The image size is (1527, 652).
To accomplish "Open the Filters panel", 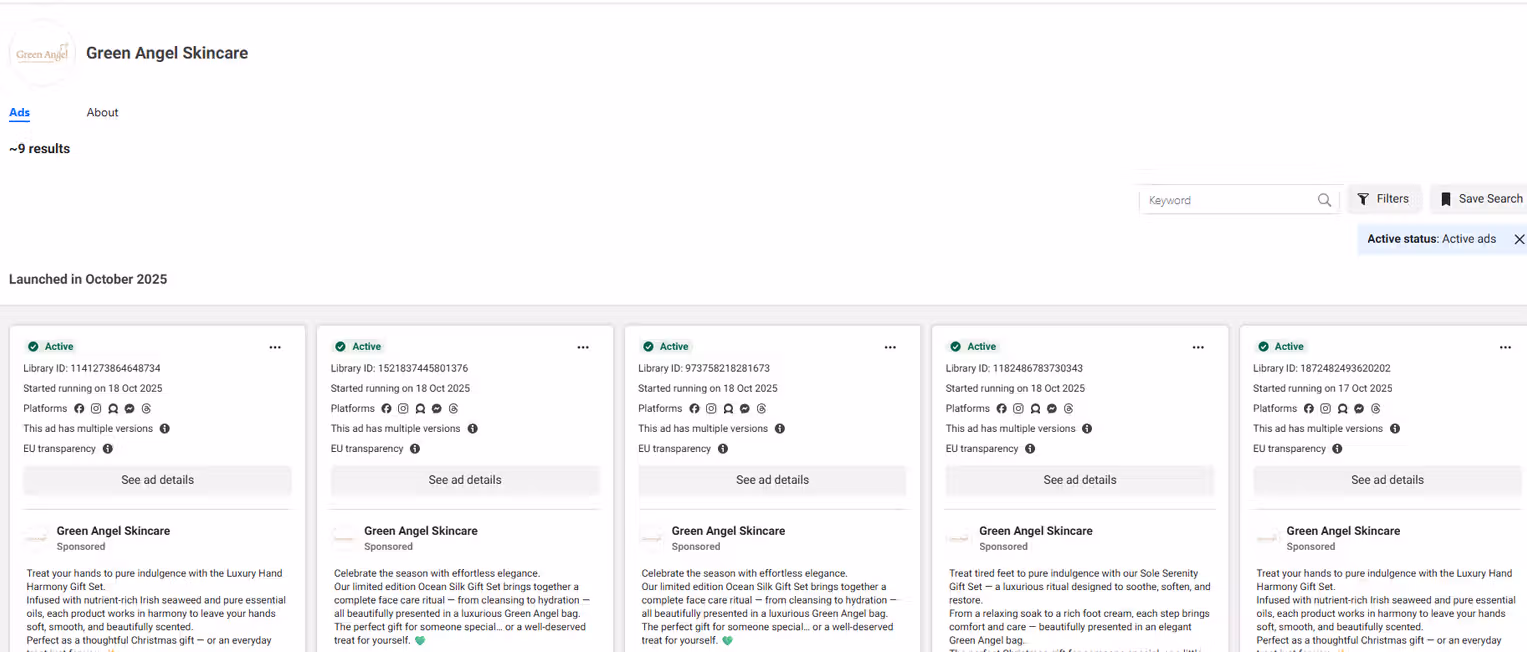I will [1383, 199].
